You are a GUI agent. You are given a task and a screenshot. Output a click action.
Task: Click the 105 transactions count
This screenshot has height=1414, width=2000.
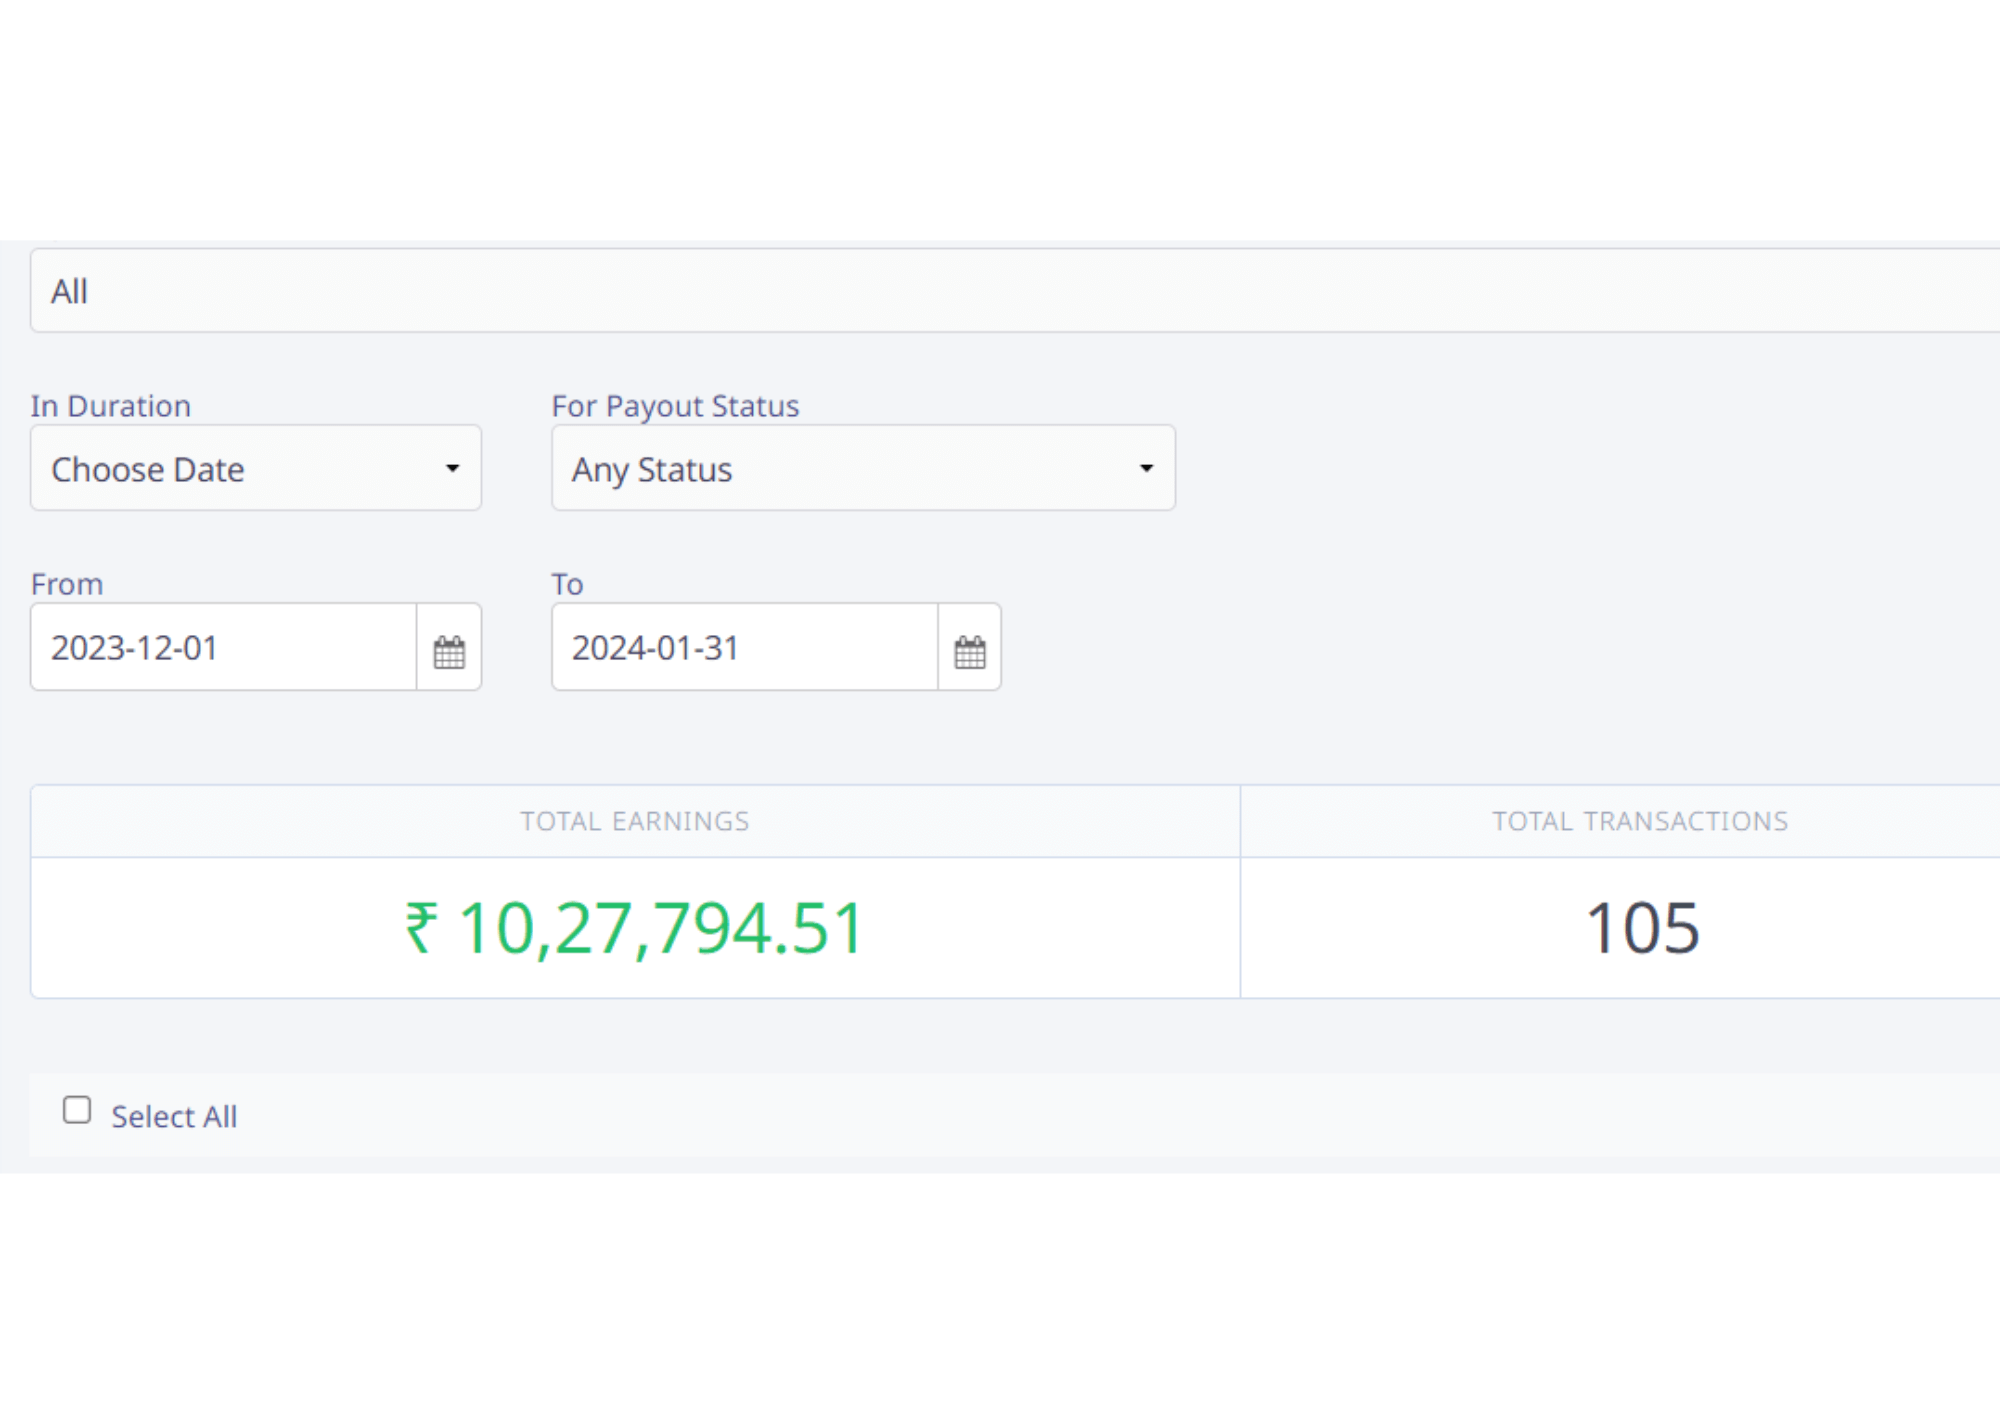pyautogui.click(x=1642, y=928)
